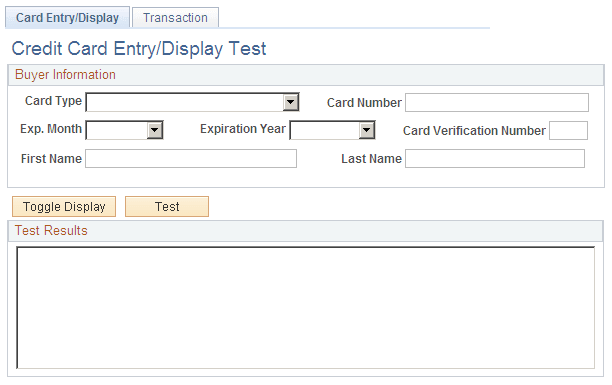The width and height of the screenshot is (612, 385).
Task: Open the Transaction tab
Action: coord(175,18)
